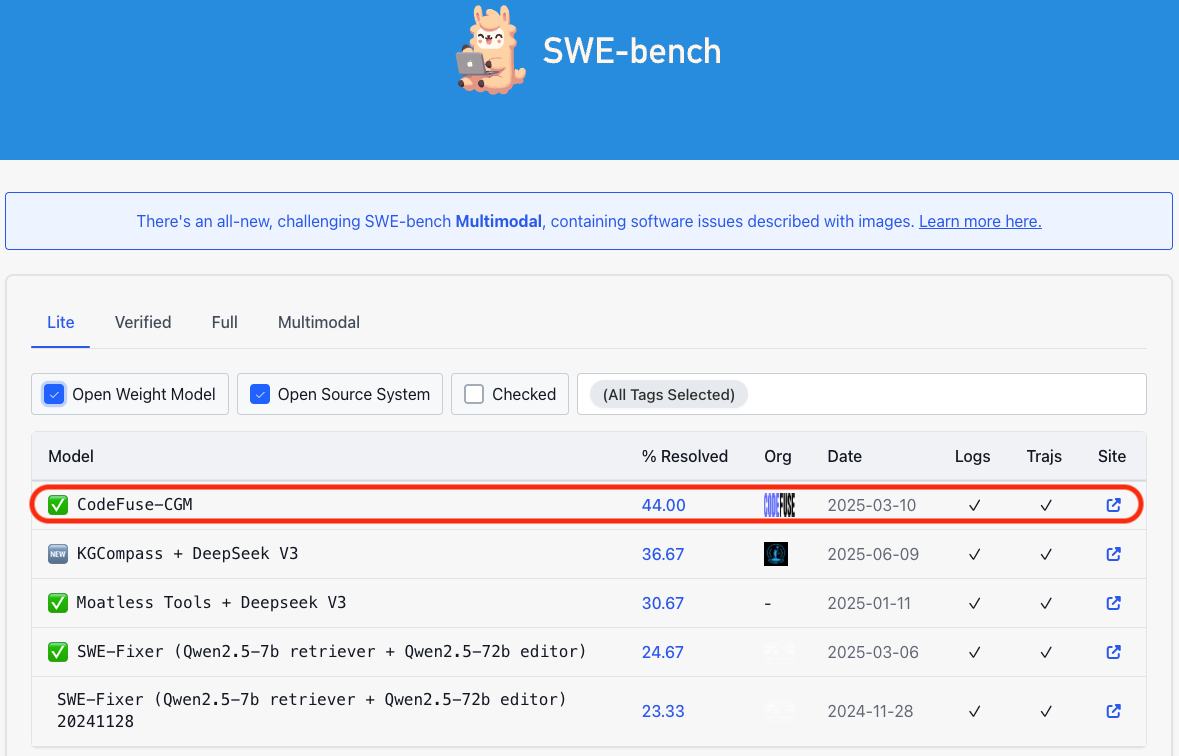The image size is (1179, 756).
Task: Click the Trajs checkmark for KGCompass row
Action: click(1046, 554)
